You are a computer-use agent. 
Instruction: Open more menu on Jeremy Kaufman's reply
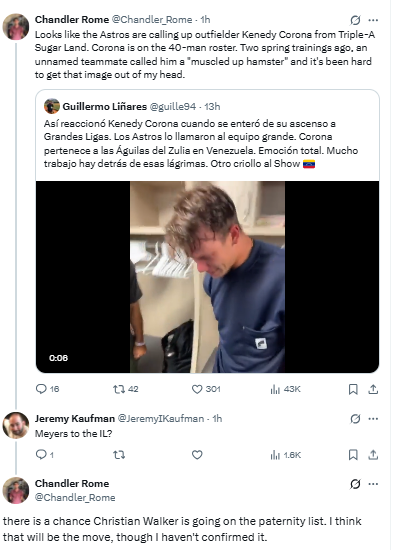point(373,418)
